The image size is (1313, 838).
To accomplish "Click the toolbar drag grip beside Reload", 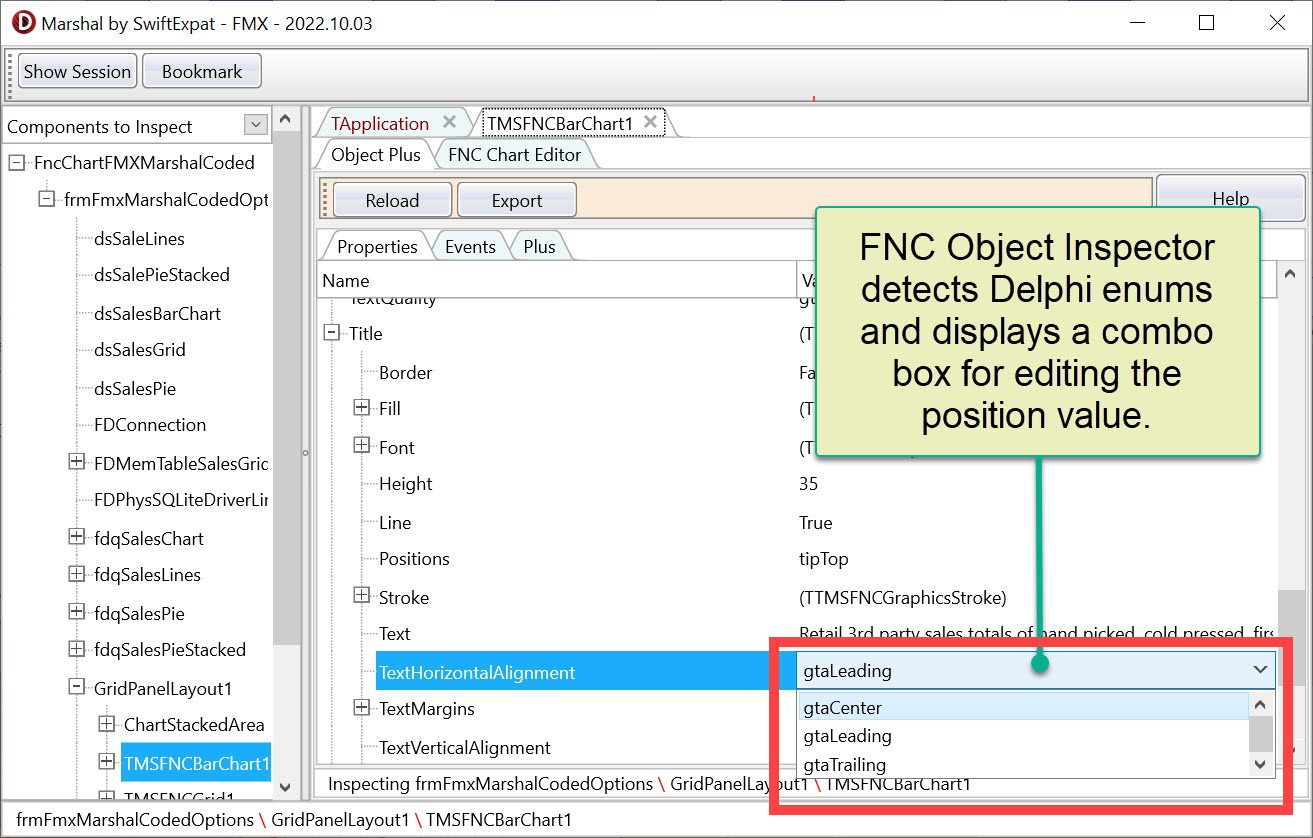I will tap(325, 199).
